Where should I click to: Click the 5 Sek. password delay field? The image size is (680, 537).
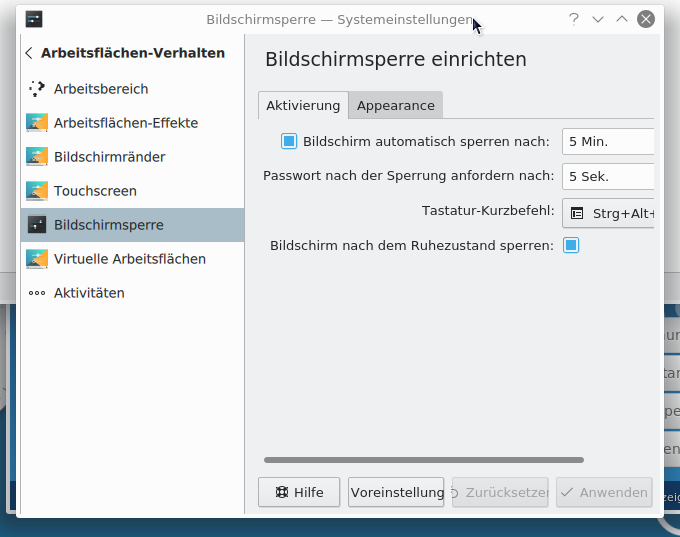608,176
